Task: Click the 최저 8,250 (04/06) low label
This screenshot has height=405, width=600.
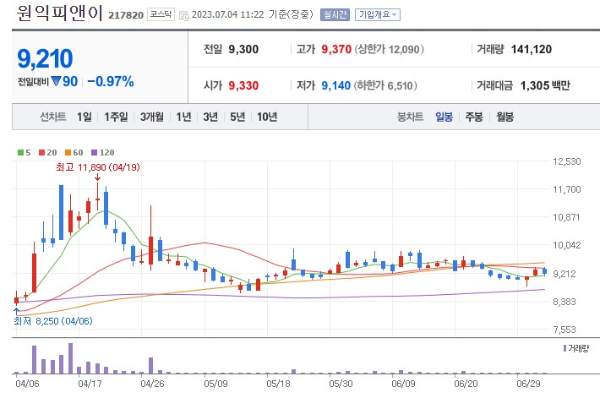Action: 53,321
